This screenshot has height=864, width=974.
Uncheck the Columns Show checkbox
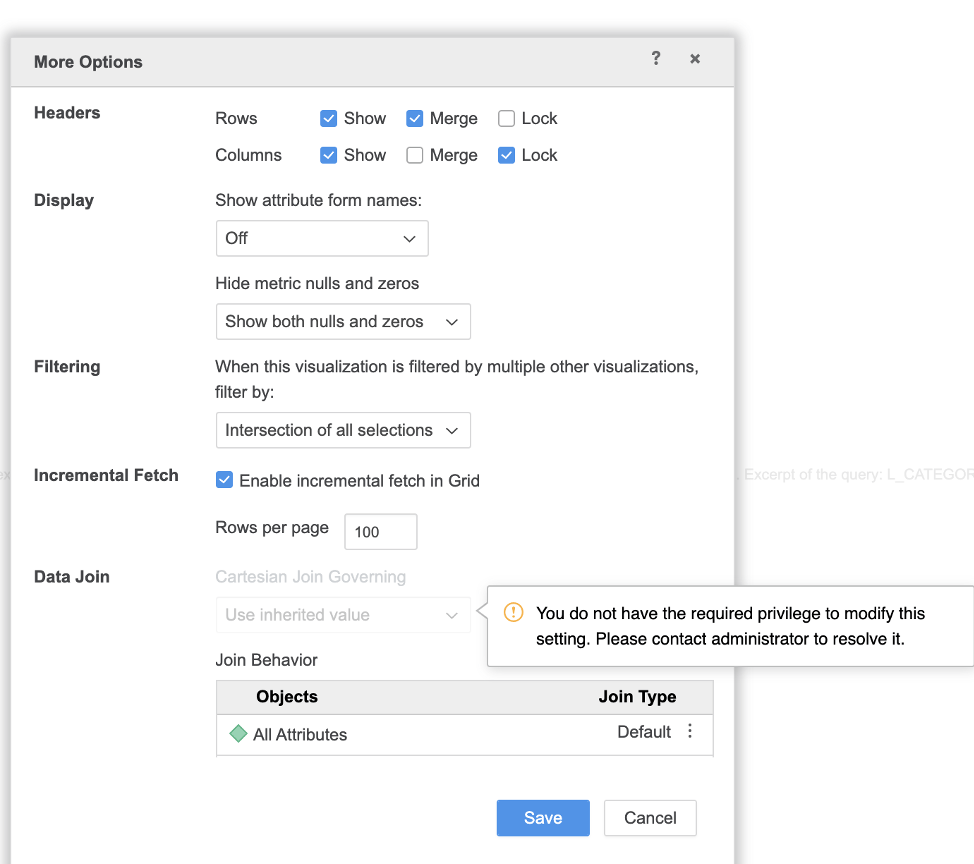328,156
